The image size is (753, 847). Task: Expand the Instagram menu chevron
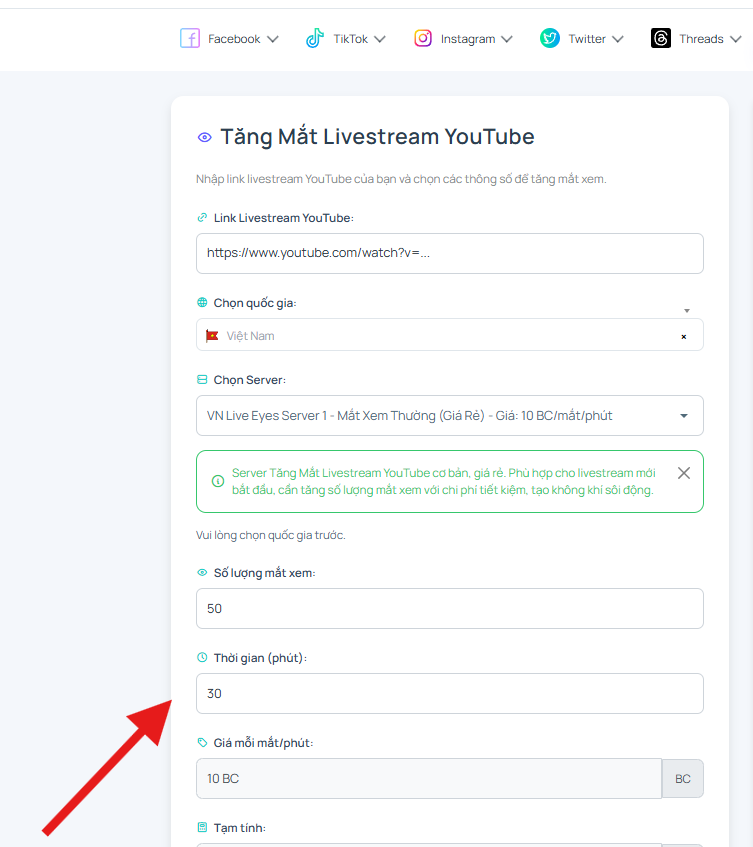pos(507,39)
